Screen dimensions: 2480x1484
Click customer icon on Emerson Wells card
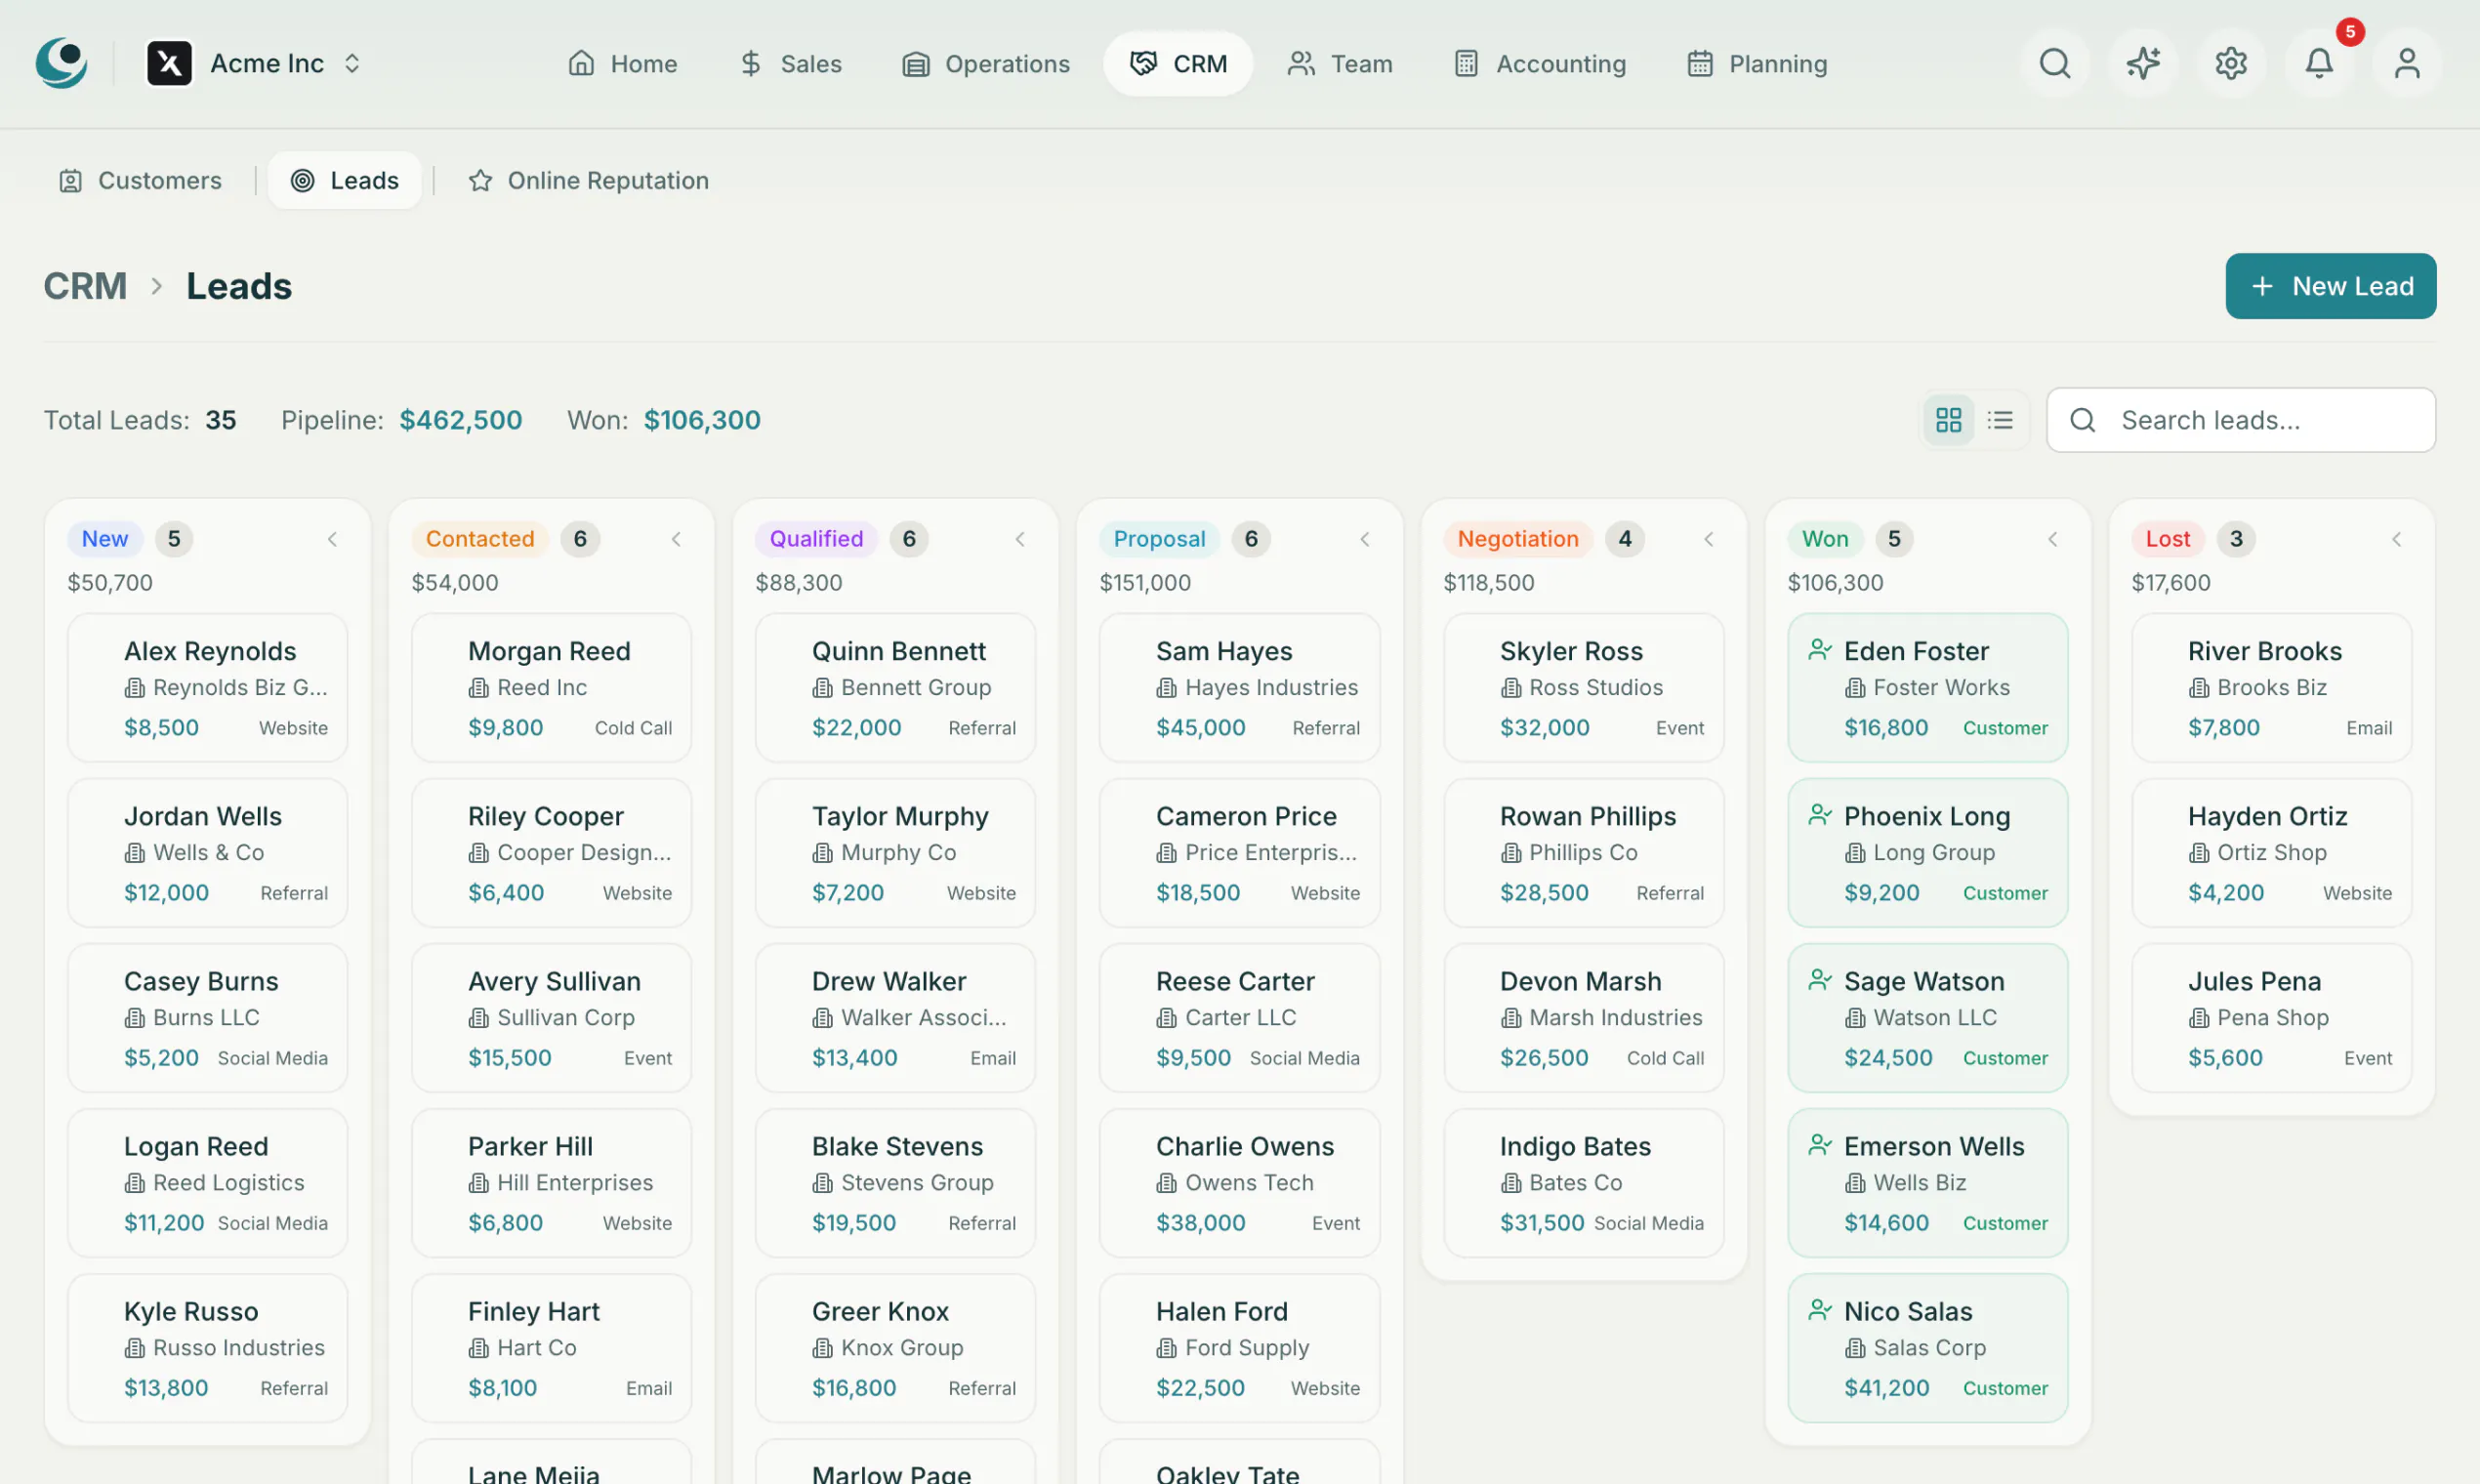click(1819, 1144)
